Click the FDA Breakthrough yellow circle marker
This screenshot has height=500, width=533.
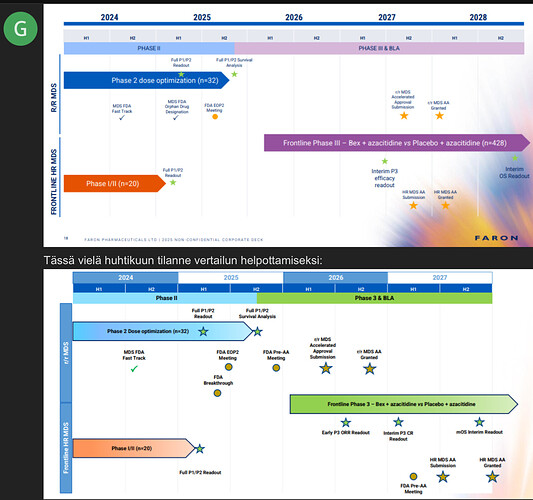click(217, 393)
